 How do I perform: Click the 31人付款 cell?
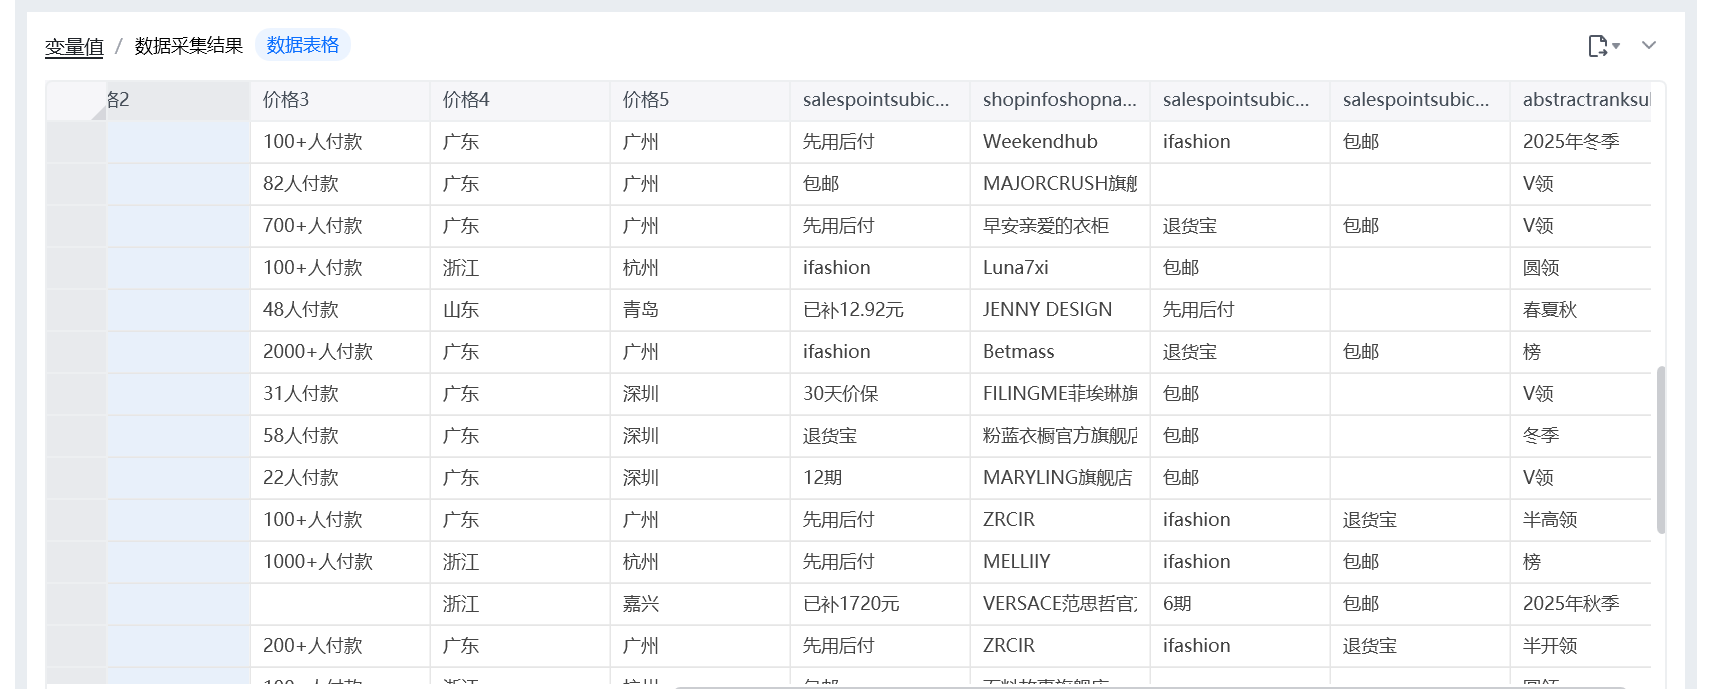pos(340,394)
